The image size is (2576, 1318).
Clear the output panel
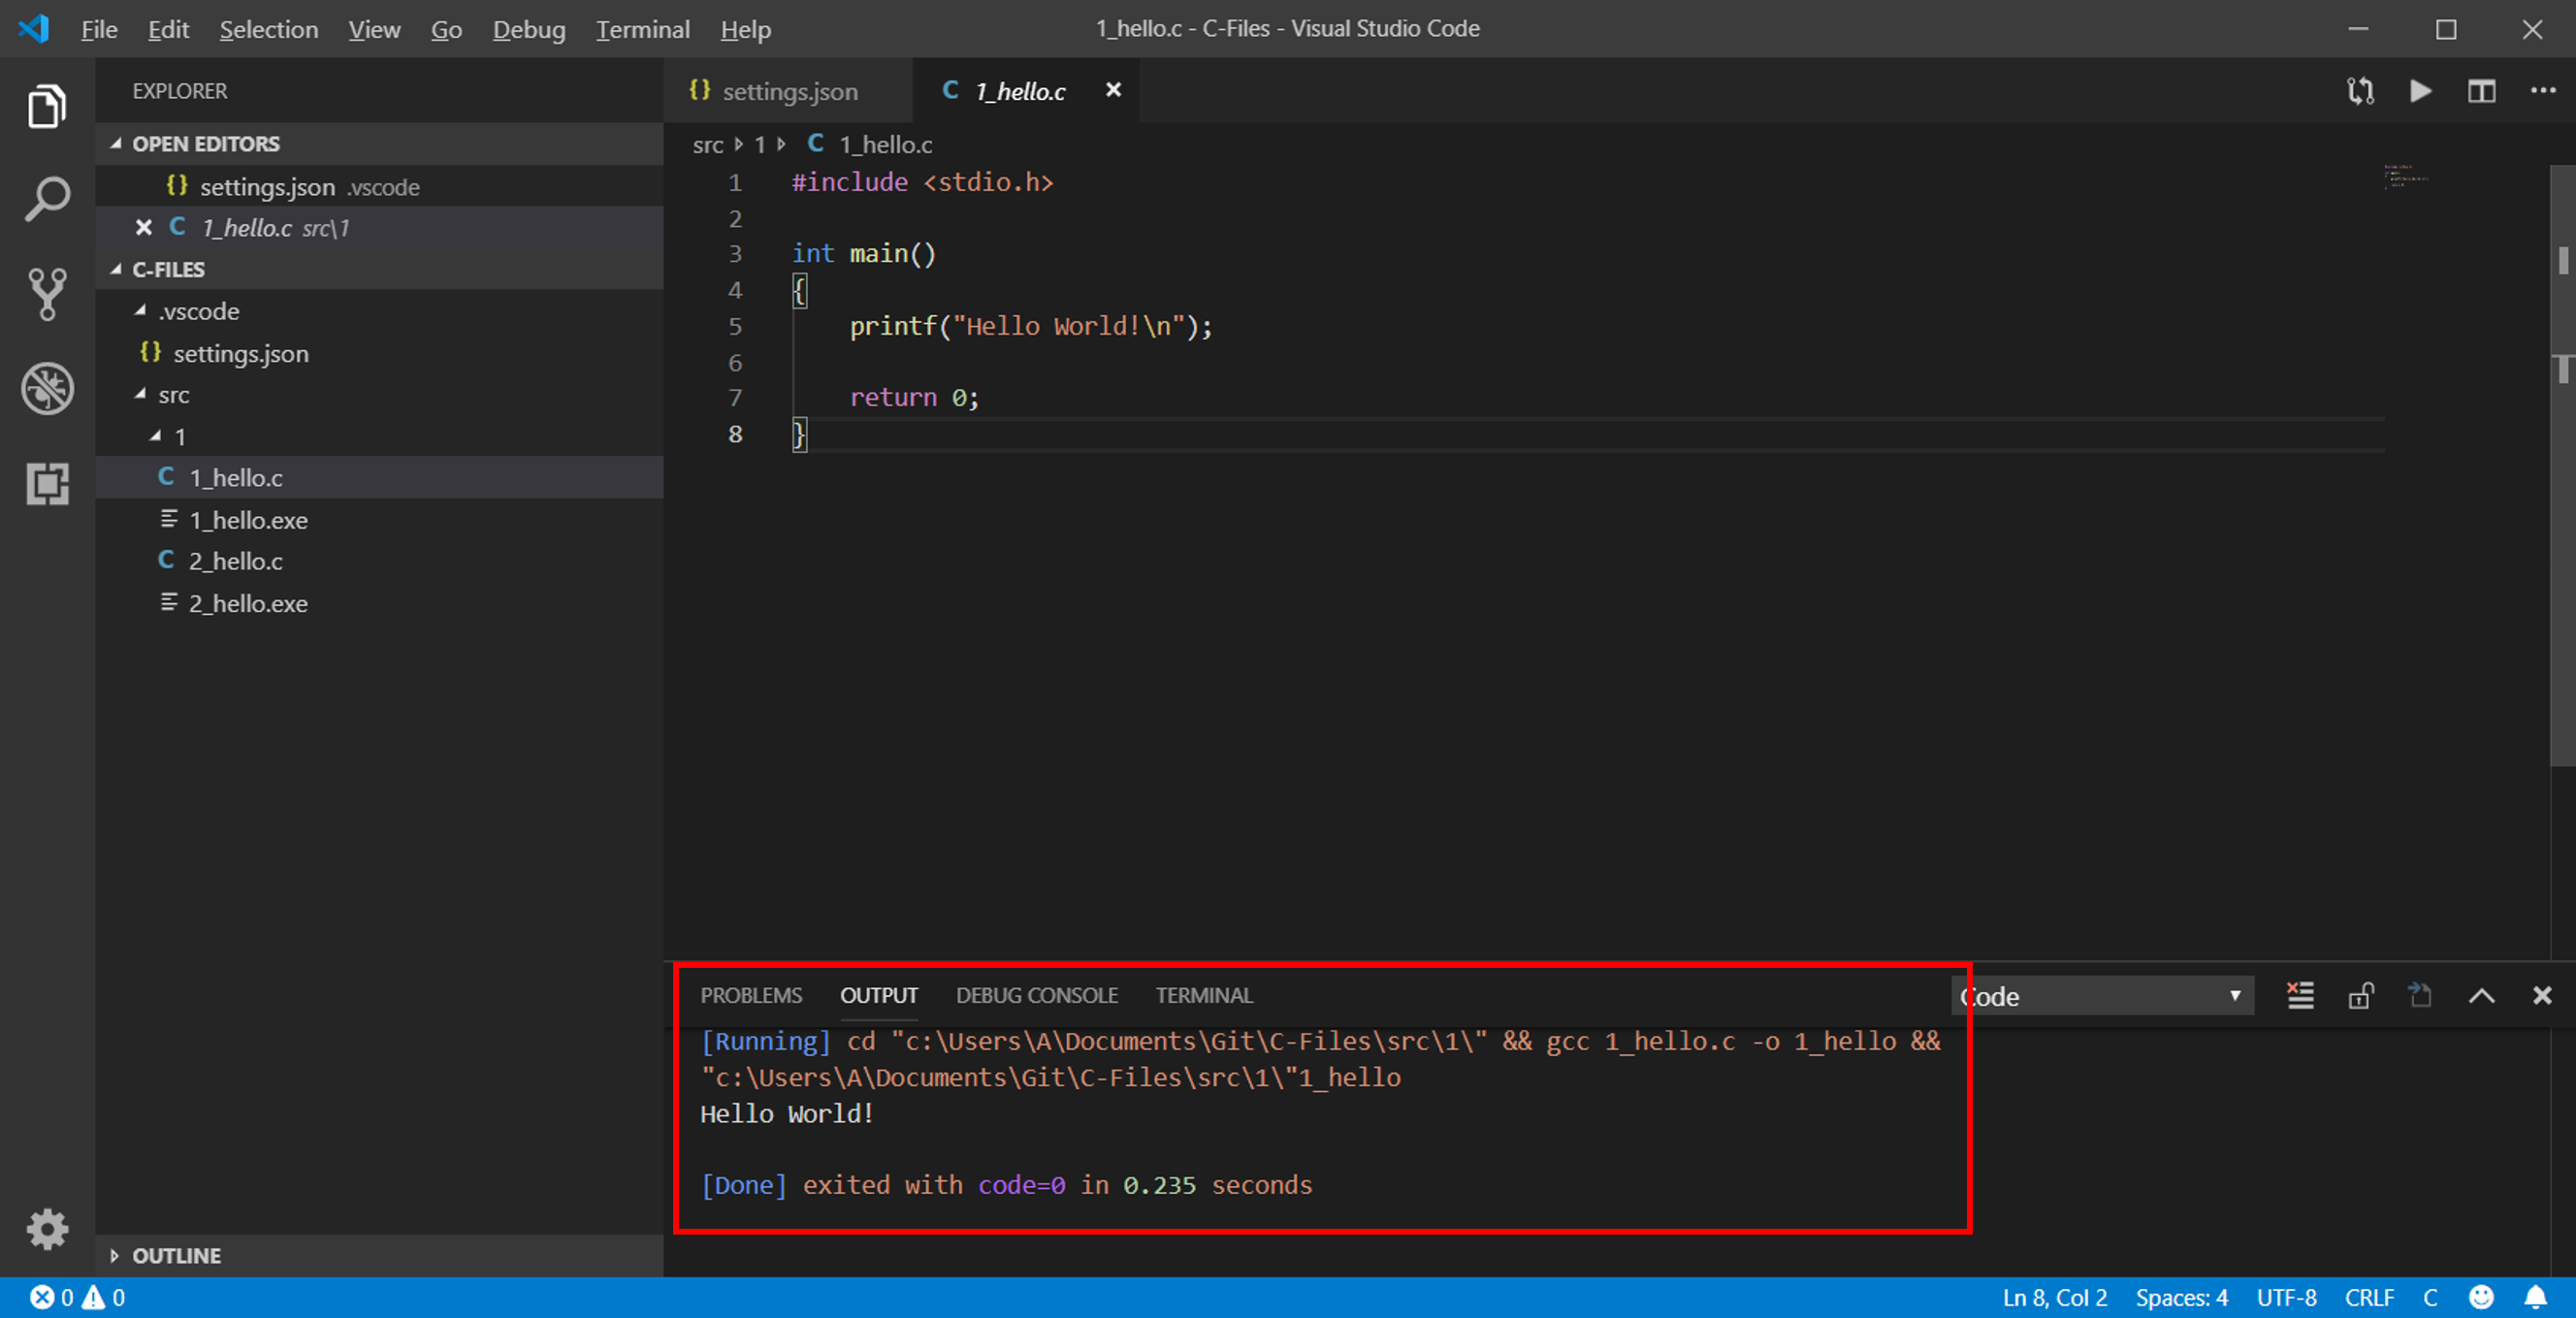tap(2300, 995)
